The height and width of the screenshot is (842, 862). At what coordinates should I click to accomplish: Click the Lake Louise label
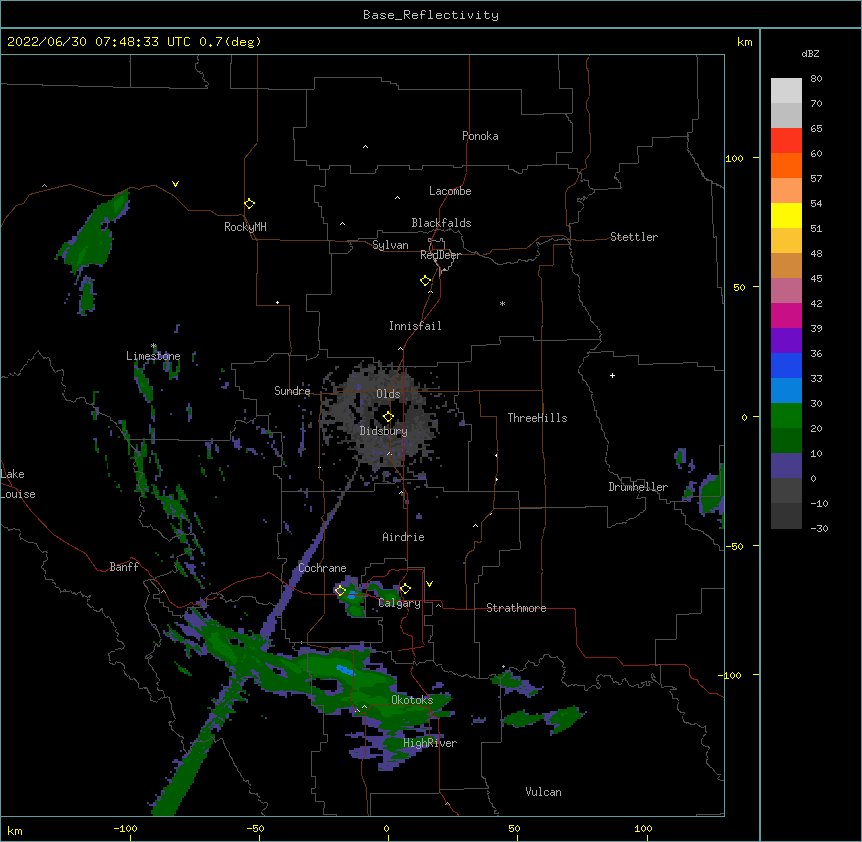coord(18,484)
